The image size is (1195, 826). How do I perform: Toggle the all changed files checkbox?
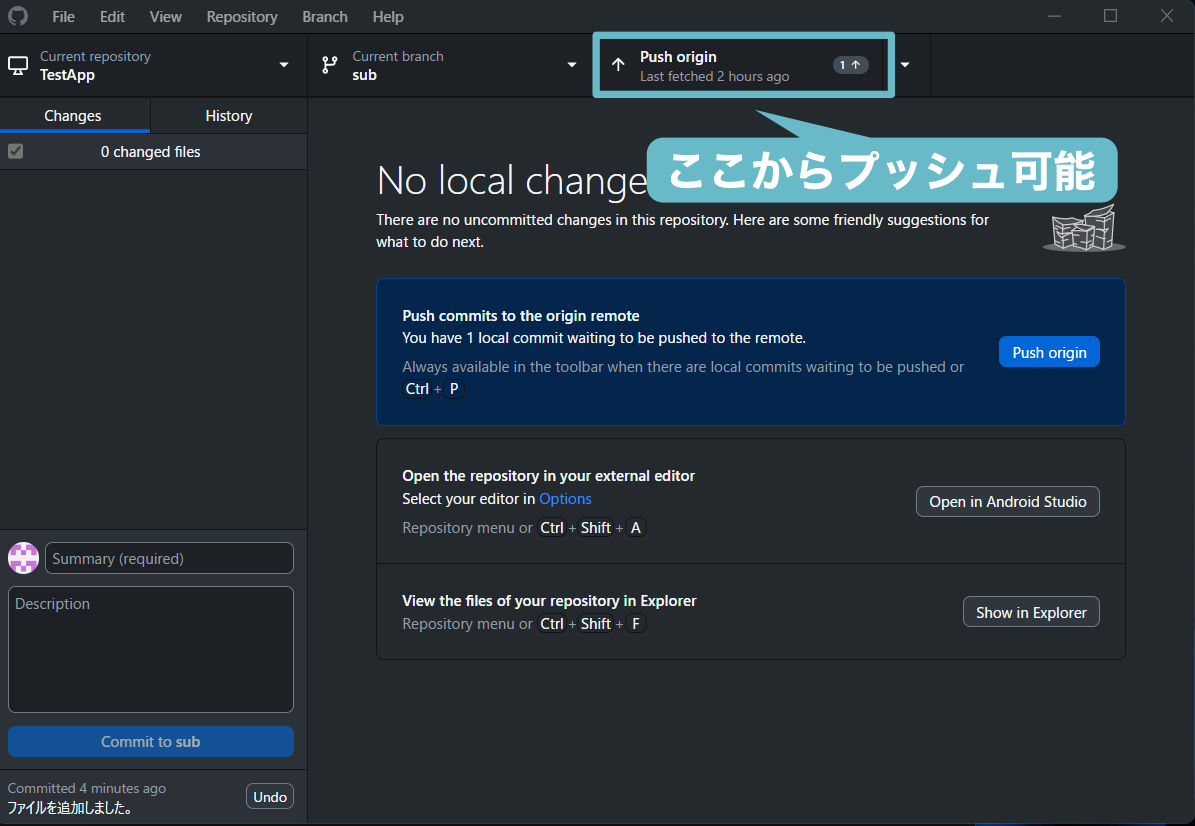15,151
